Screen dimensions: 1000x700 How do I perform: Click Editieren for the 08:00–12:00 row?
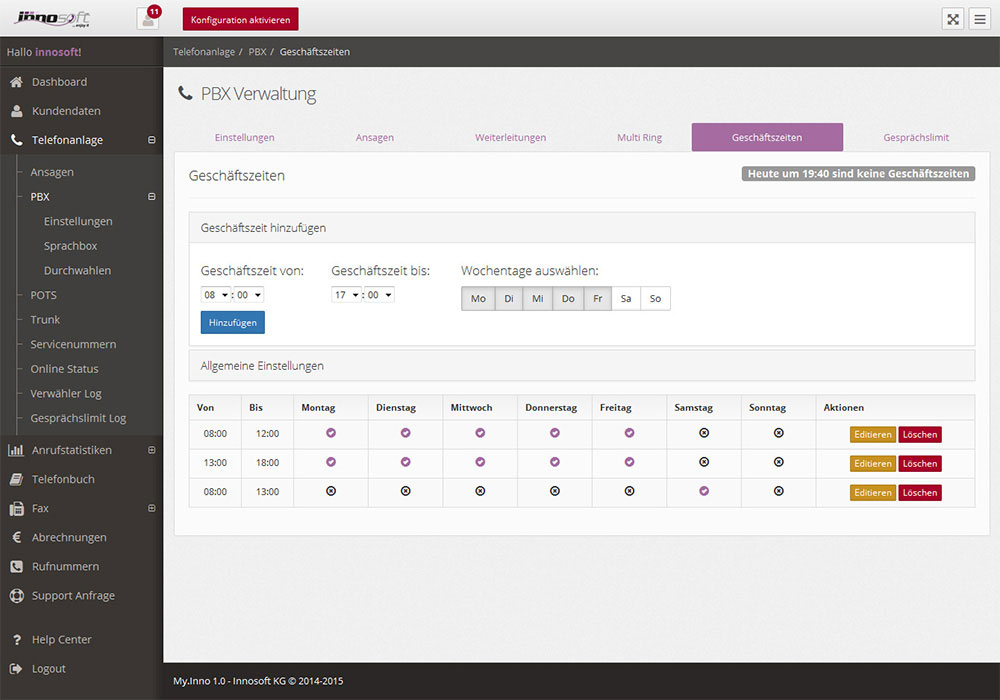click(x=872, y=434)
